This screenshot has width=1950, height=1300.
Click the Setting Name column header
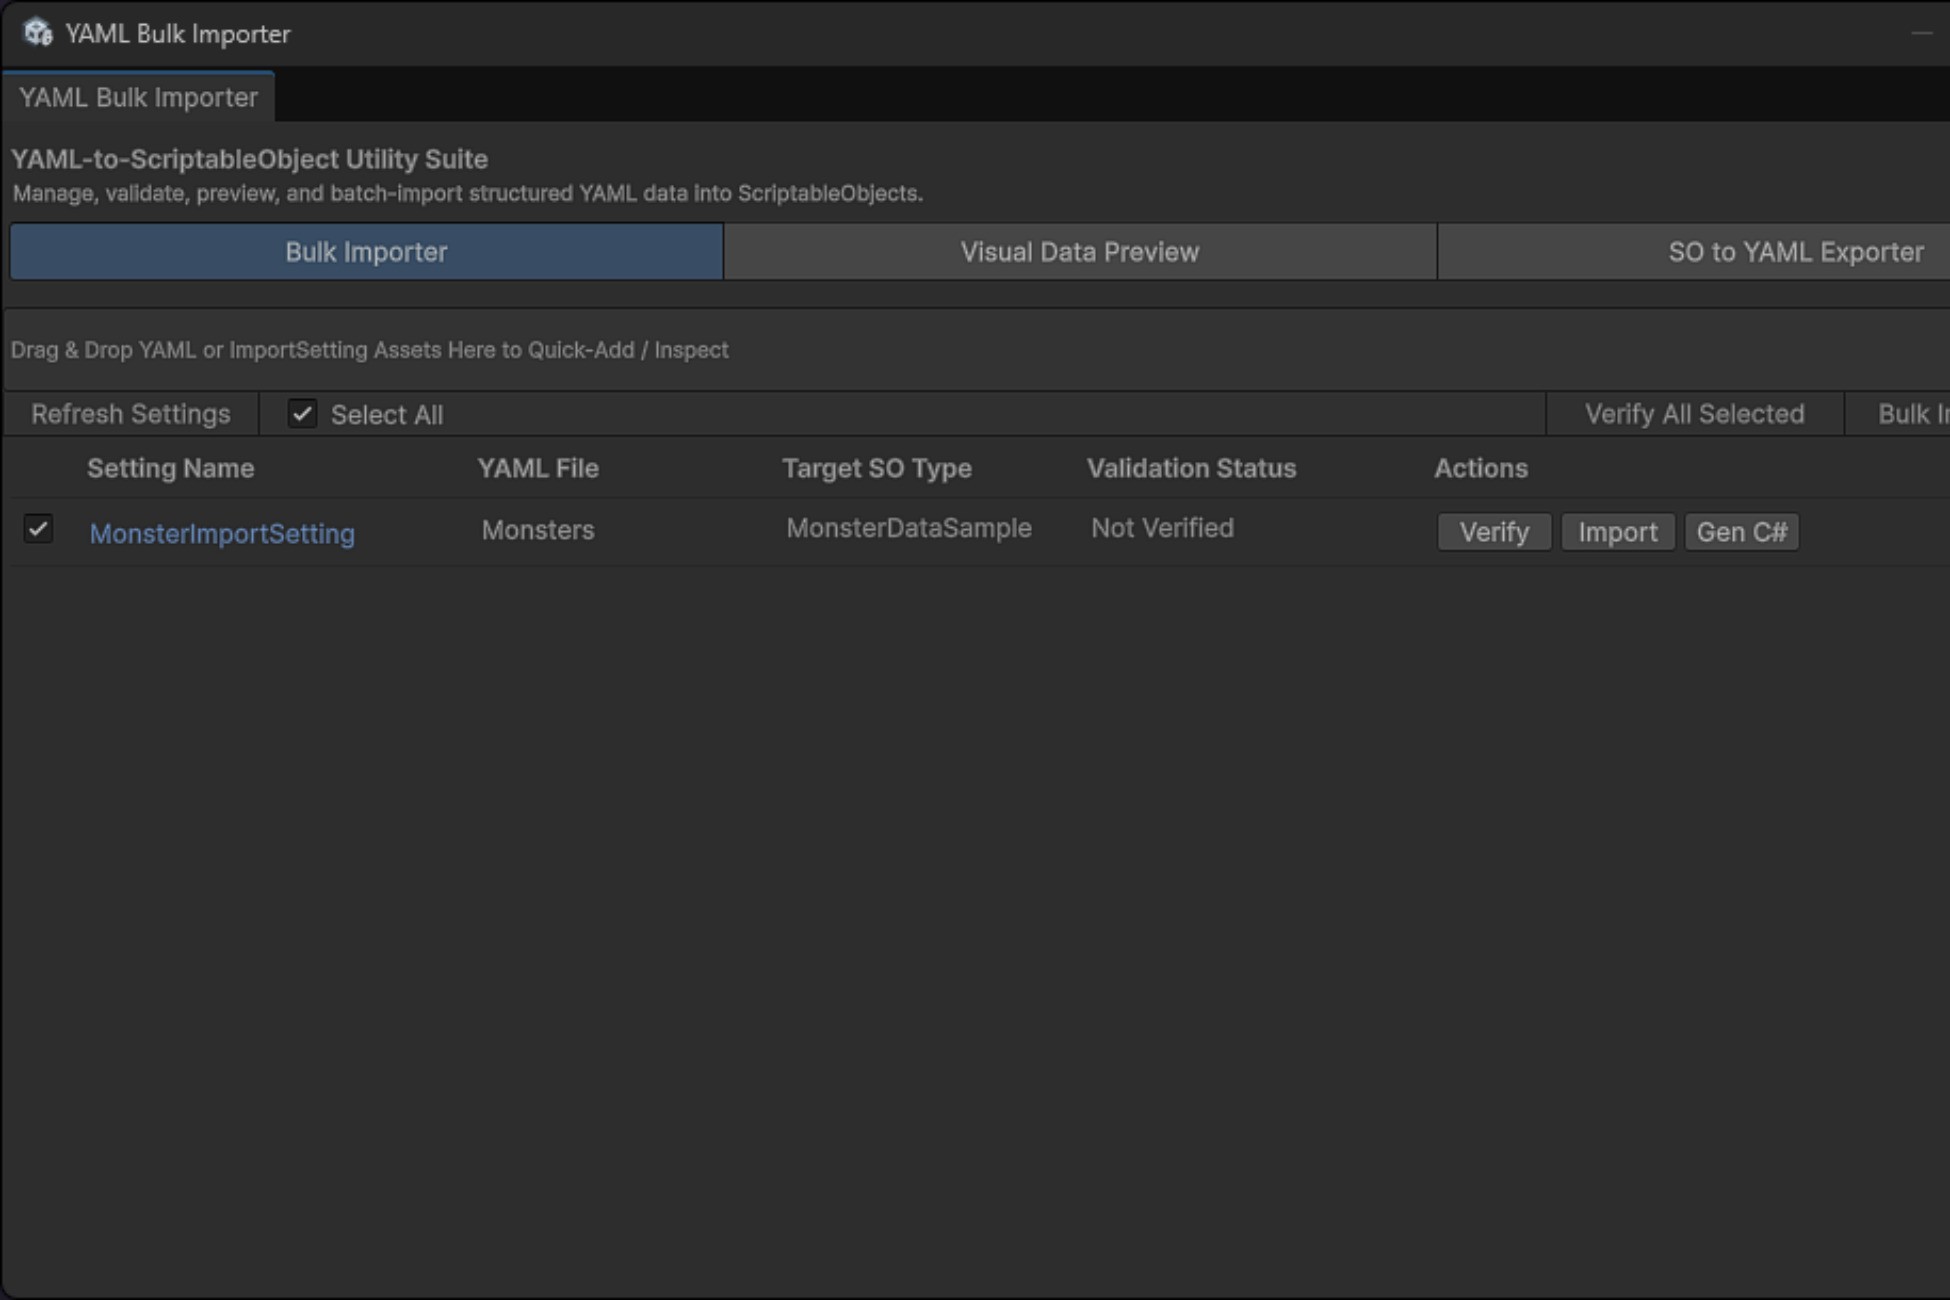click(x=170, y=468)
